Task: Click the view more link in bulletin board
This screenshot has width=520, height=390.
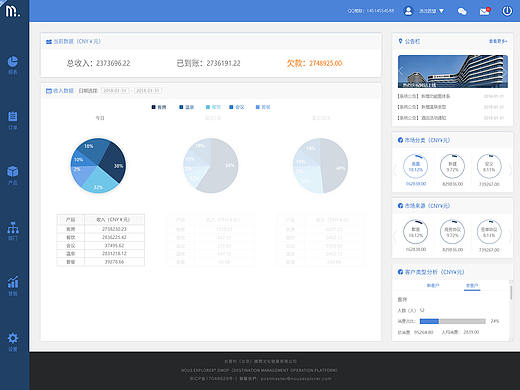Action: (x=498, y=41)
